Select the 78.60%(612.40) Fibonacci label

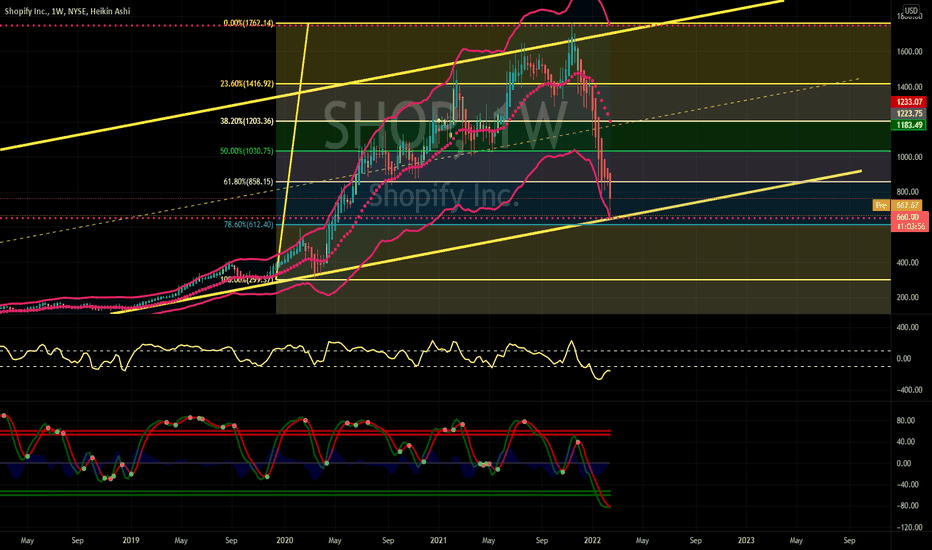(x=248, y=224)
